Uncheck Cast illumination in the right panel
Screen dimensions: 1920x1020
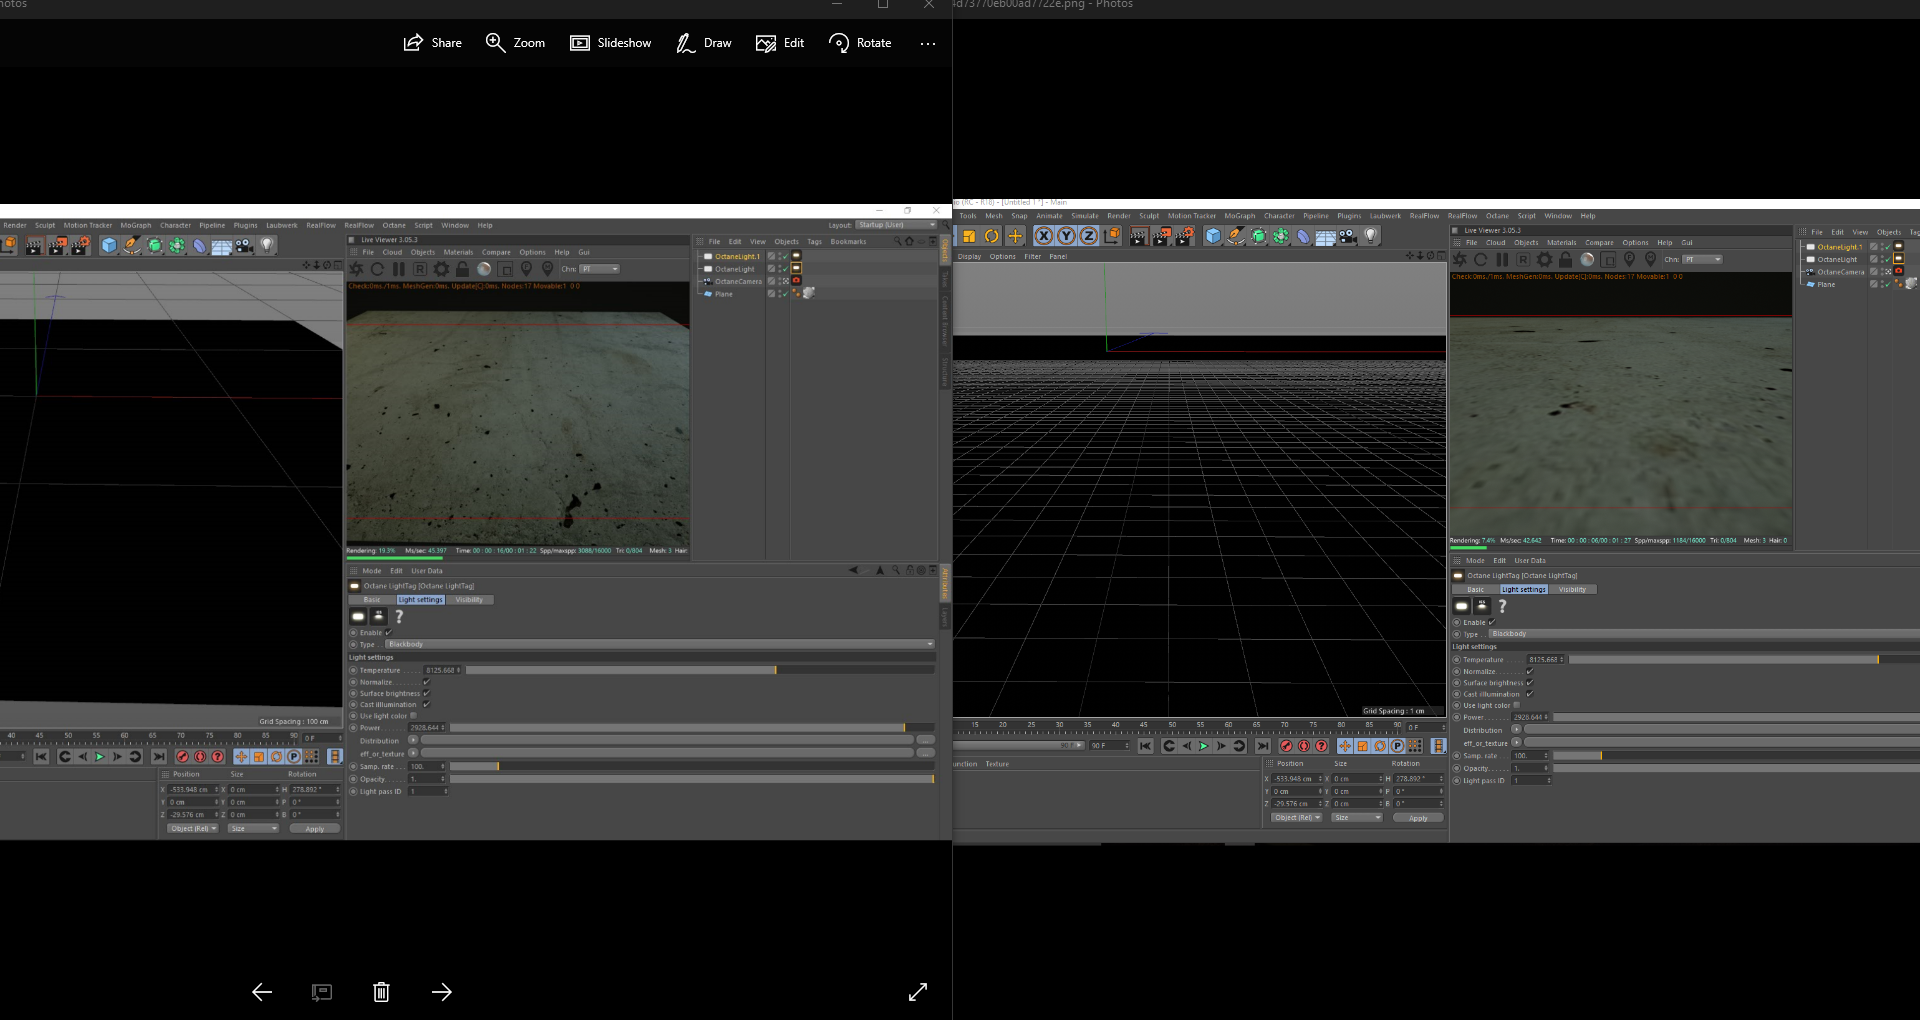click(x=1530, y=694)
